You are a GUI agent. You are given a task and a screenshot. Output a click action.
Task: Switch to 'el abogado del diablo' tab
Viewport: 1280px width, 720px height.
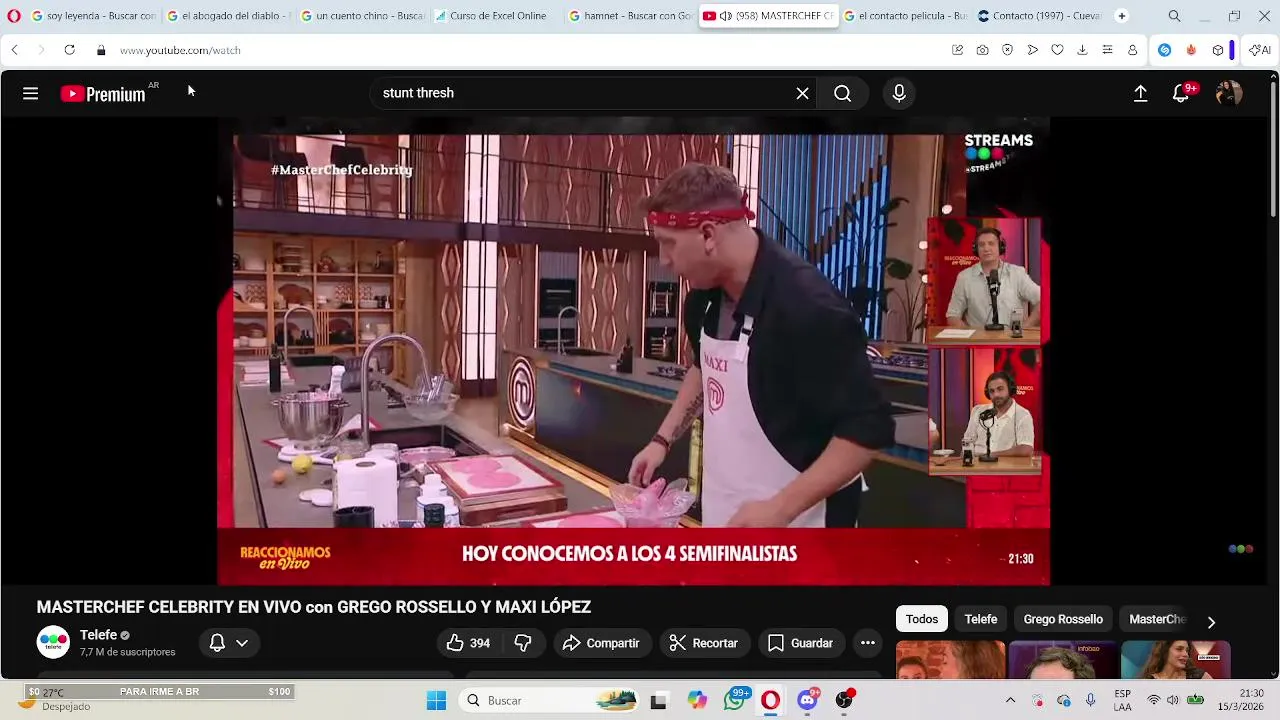tap(228, 16)
